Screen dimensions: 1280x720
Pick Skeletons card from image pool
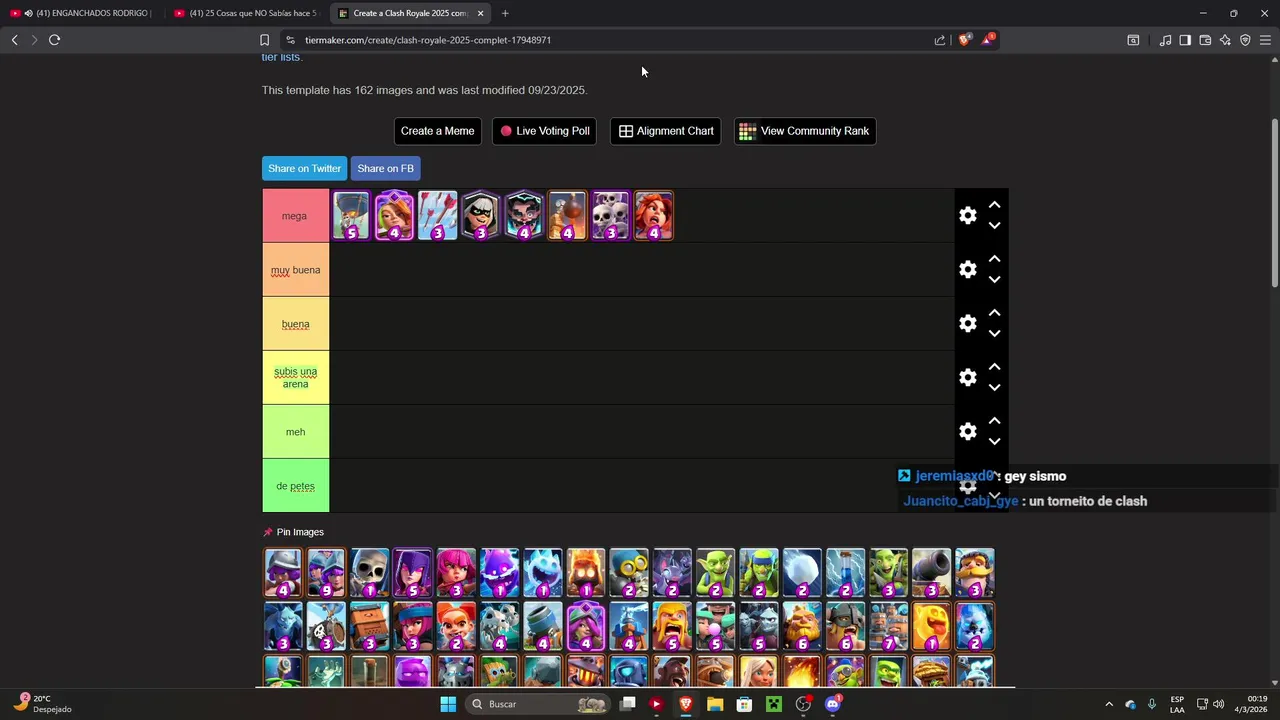pos(369,573)
